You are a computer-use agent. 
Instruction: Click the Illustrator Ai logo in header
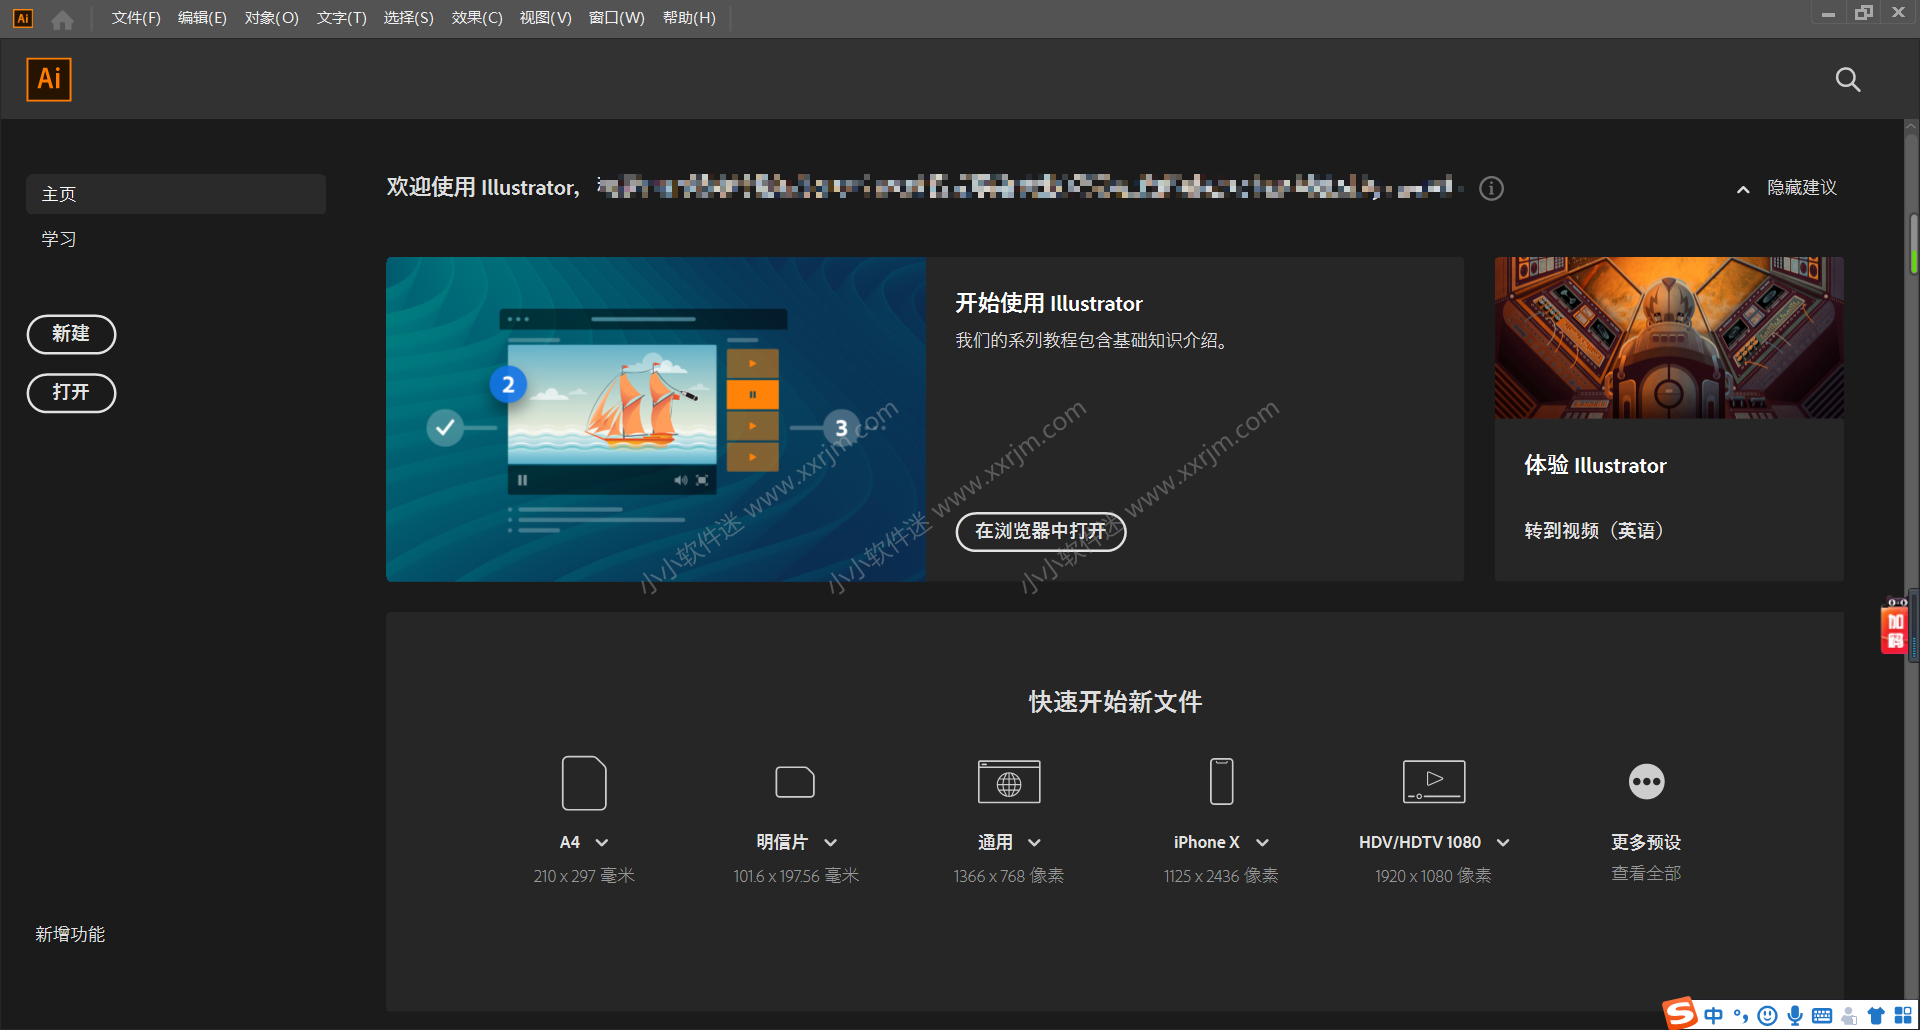pos(49,79)
